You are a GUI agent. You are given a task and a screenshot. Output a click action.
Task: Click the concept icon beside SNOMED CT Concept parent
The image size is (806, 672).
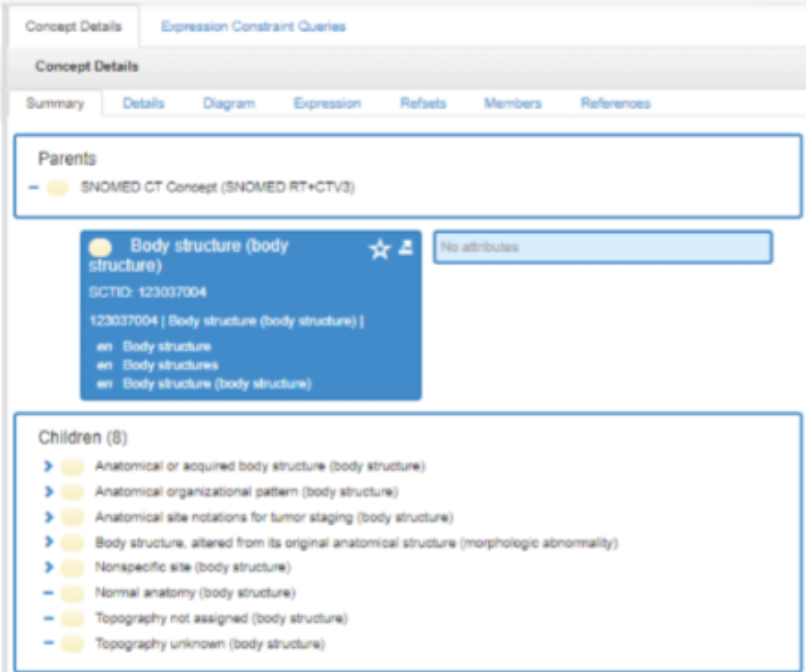58,187
